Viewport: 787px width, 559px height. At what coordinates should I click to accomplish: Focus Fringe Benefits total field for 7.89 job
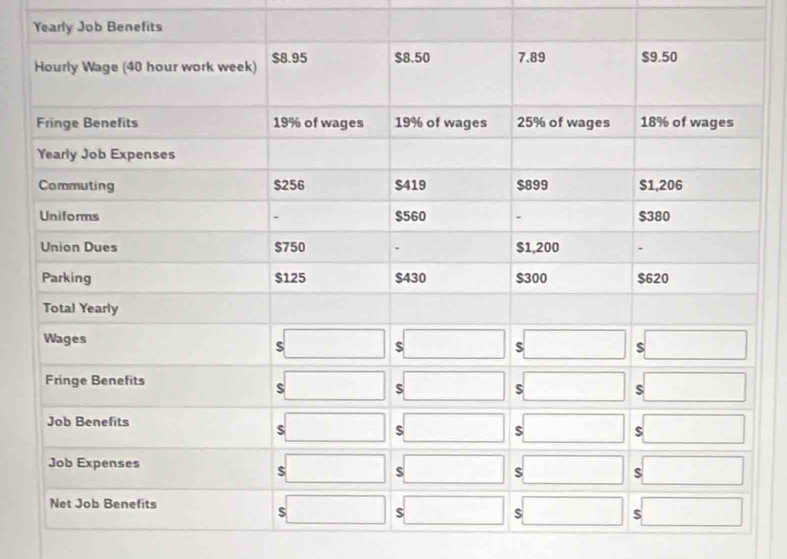click(576, 387)
